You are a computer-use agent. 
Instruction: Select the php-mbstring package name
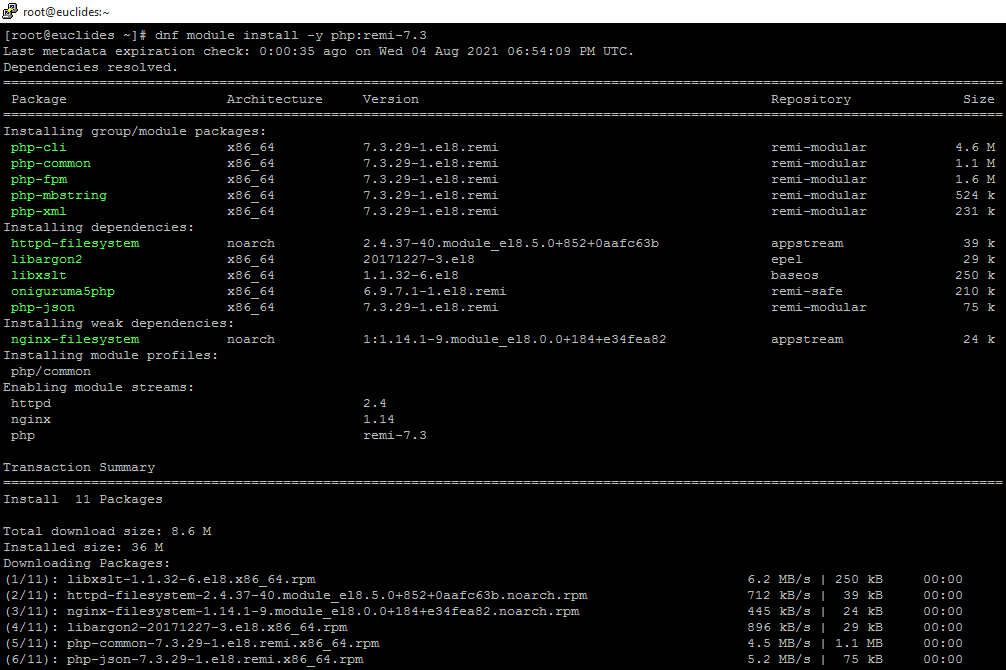[58, 195]
